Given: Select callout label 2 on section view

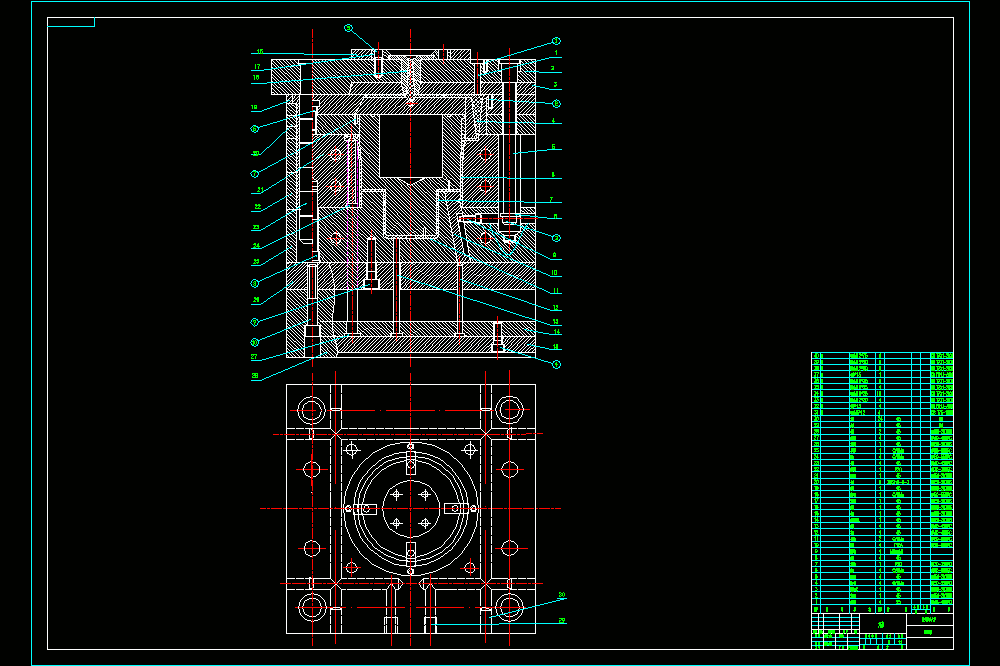Looking at the screenshot, I should (552, 68).
